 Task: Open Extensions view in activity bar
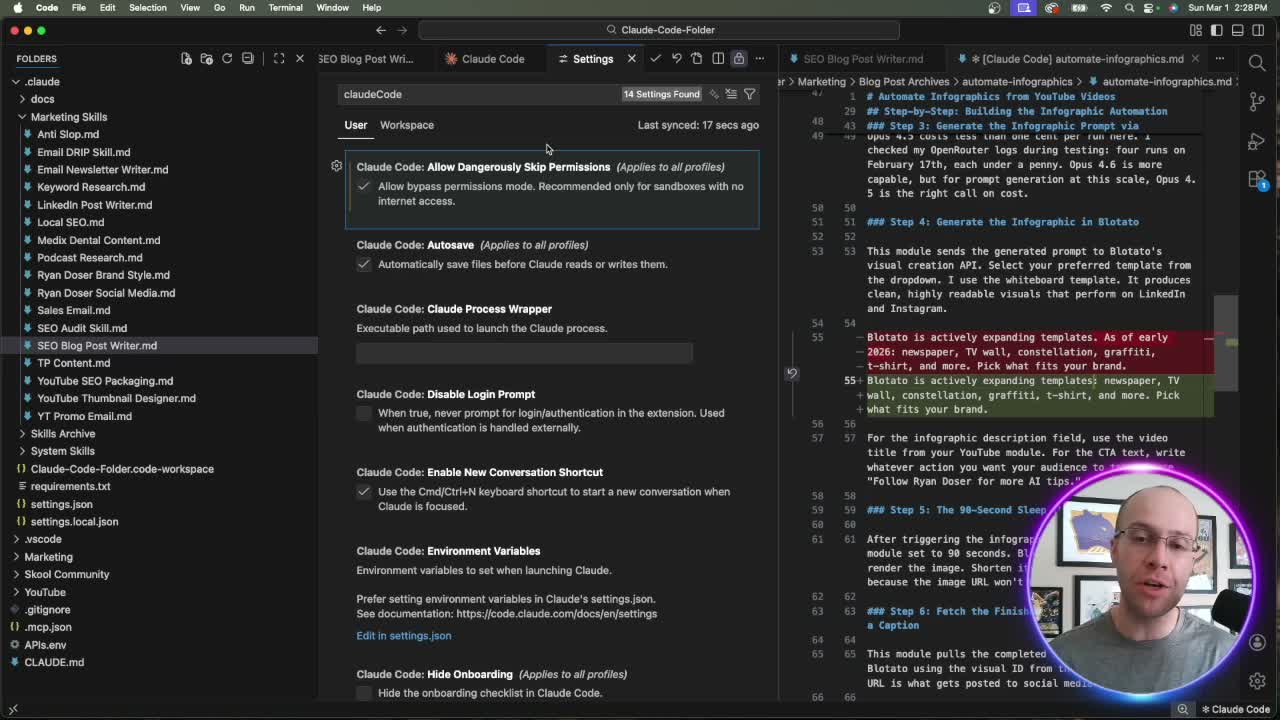click(x=1257, y=180)
